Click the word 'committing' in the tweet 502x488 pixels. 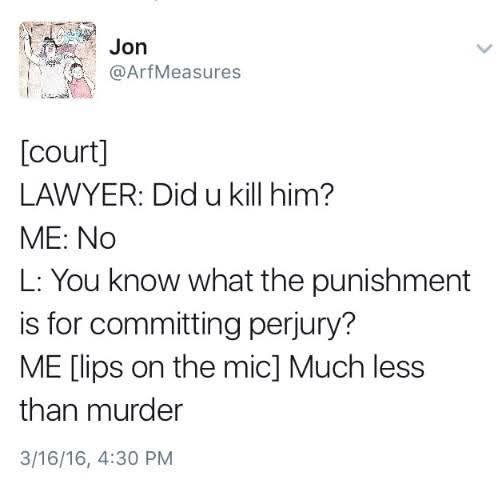165,325
